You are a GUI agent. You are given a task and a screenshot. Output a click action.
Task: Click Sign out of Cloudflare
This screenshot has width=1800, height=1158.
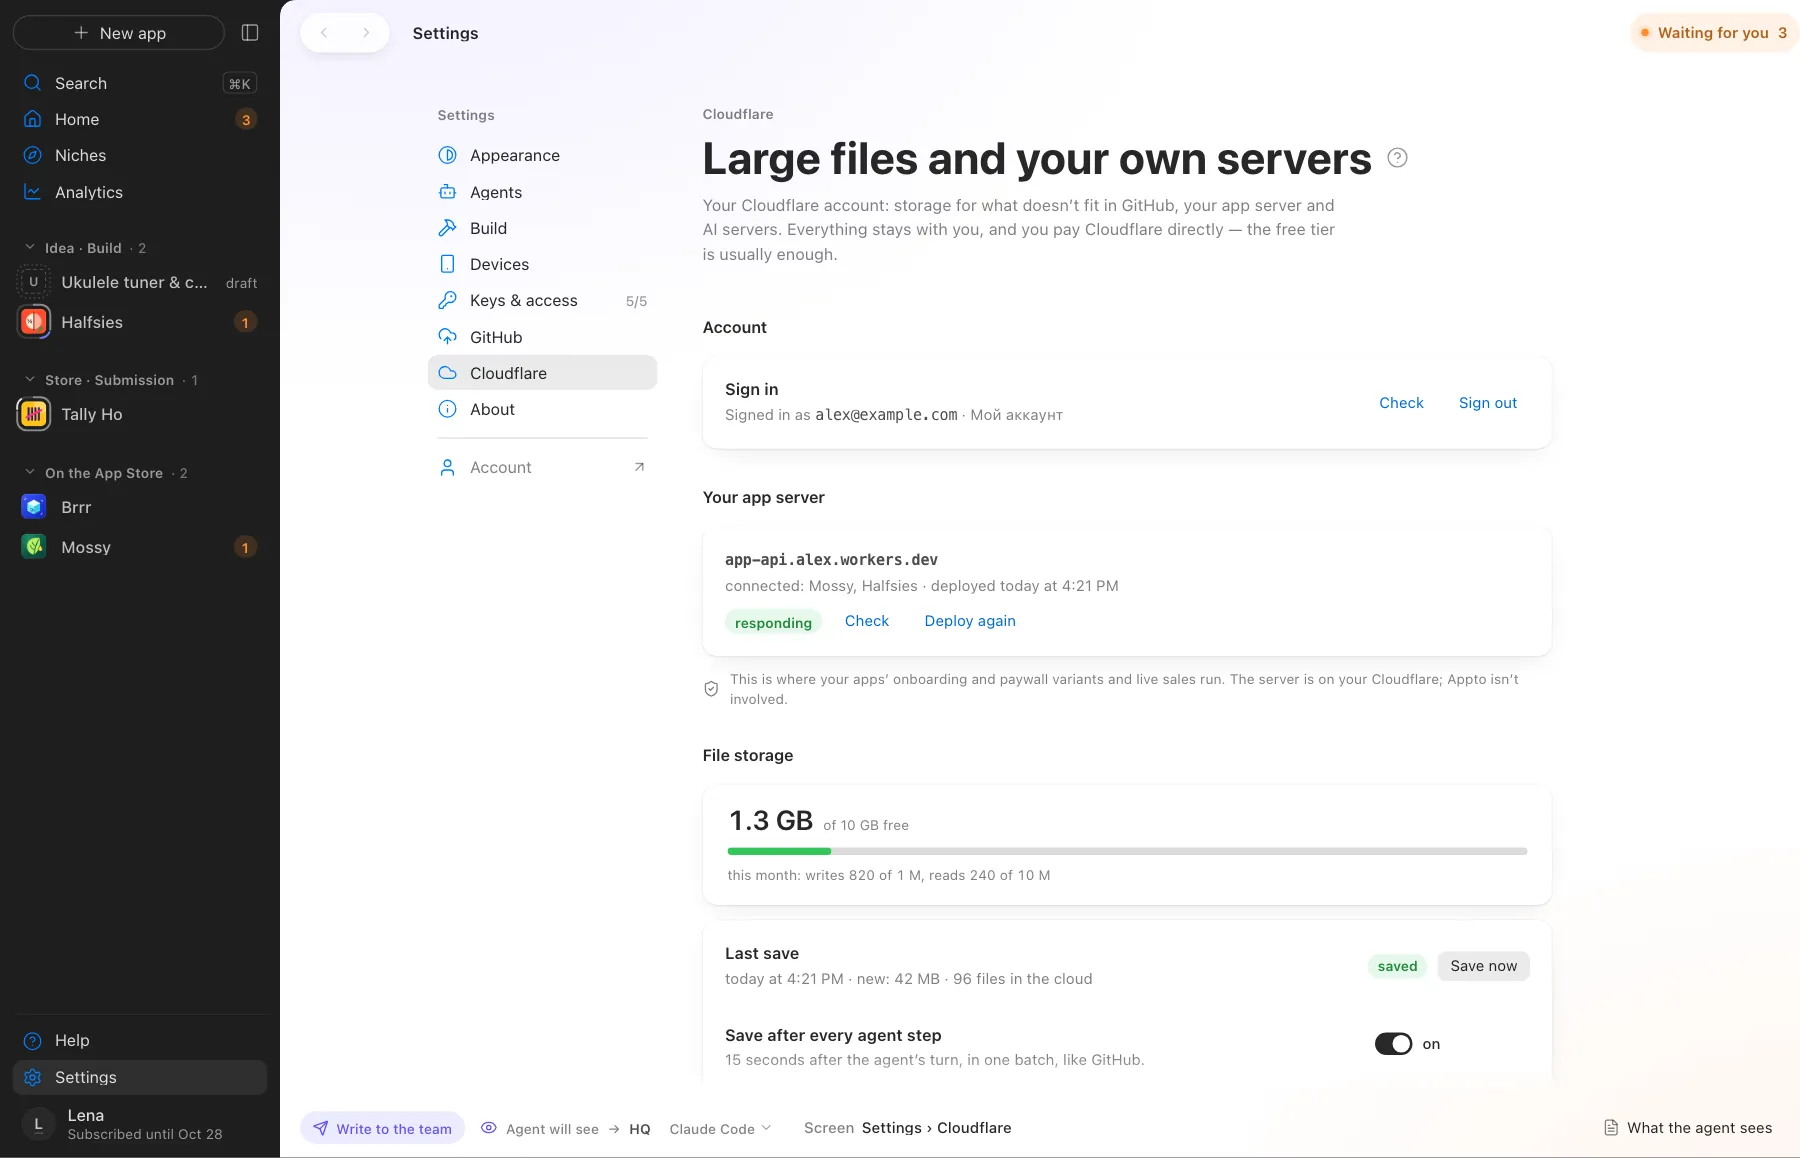(x=1487, y=403)
